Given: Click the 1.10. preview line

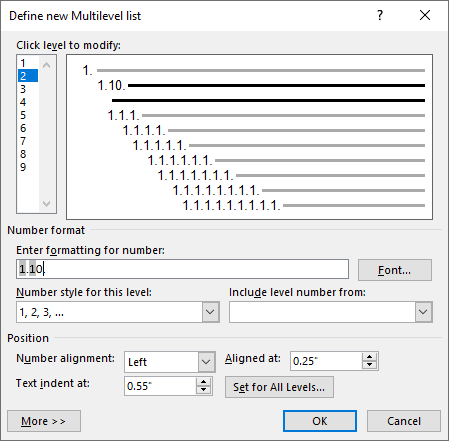Looking at the screenshot, I should coord(261,86).
